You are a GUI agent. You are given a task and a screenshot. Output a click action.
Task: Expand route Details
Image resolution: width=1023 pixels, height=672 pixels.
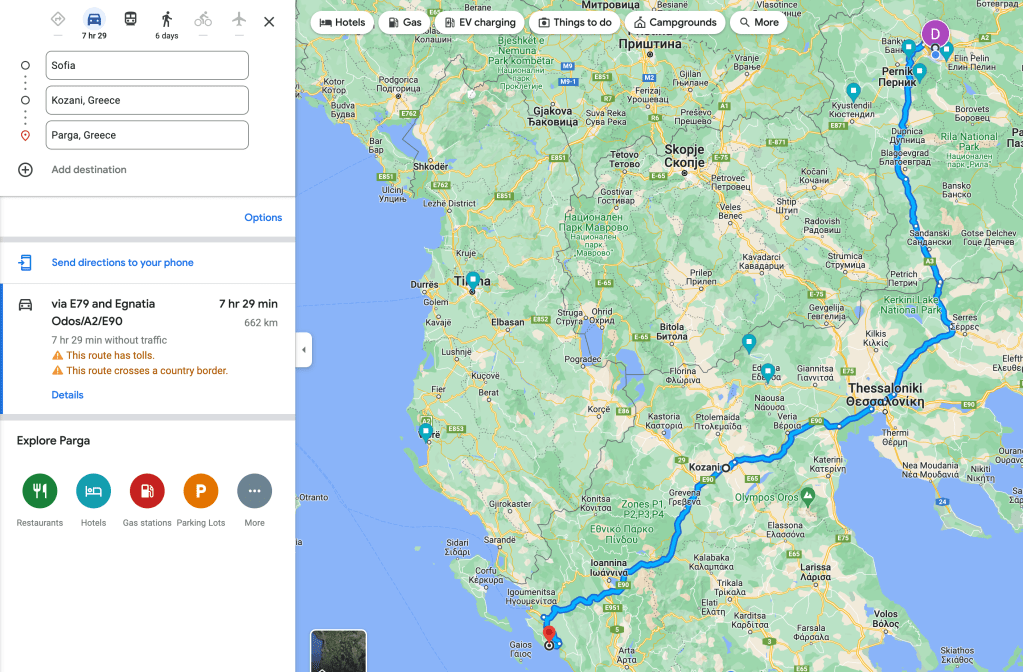point(67,395)
